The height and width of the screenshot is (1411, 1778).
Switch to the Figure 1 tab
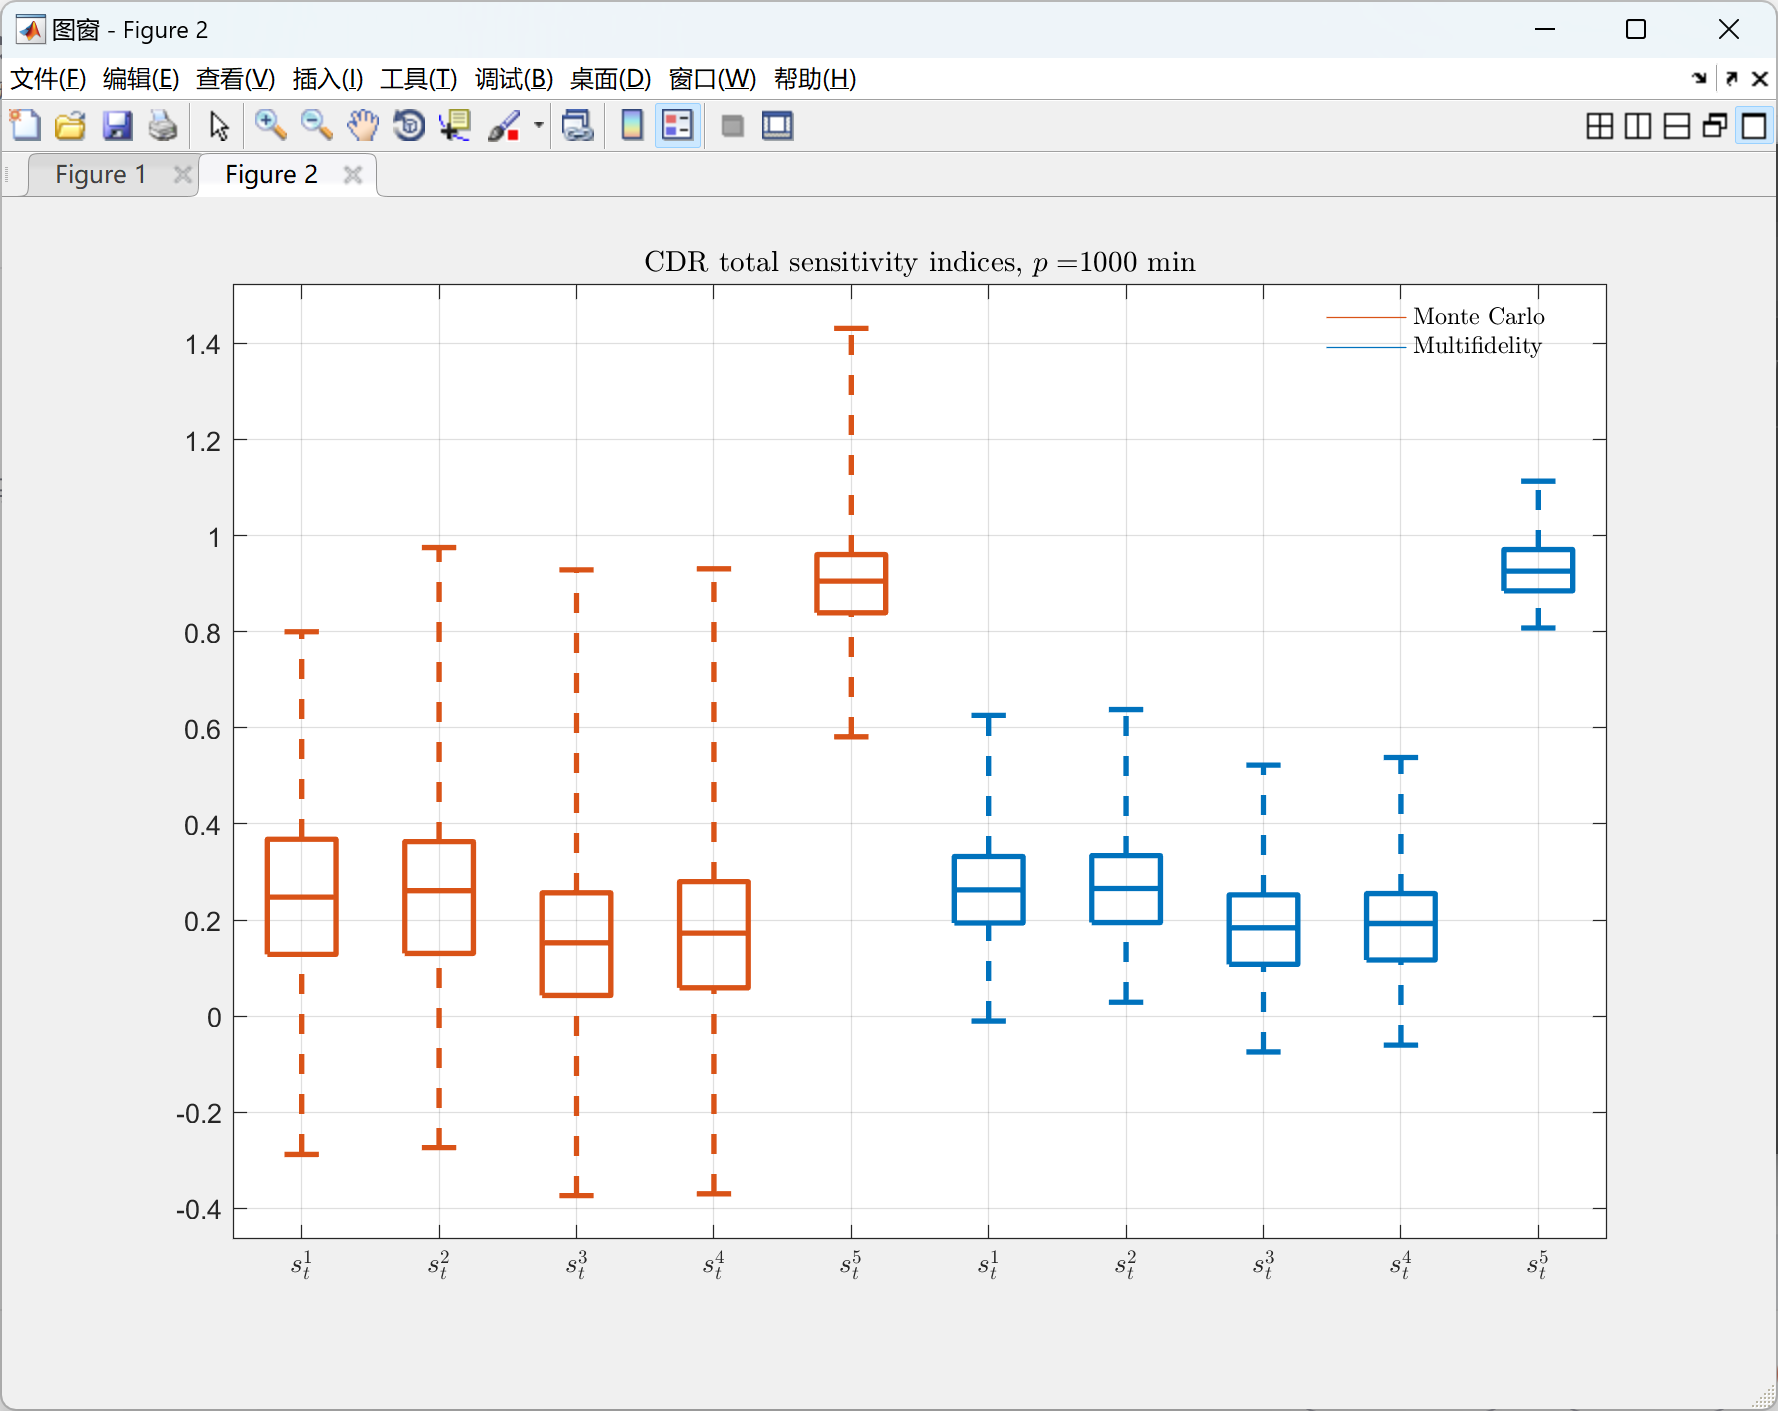(x=100, y=175)
